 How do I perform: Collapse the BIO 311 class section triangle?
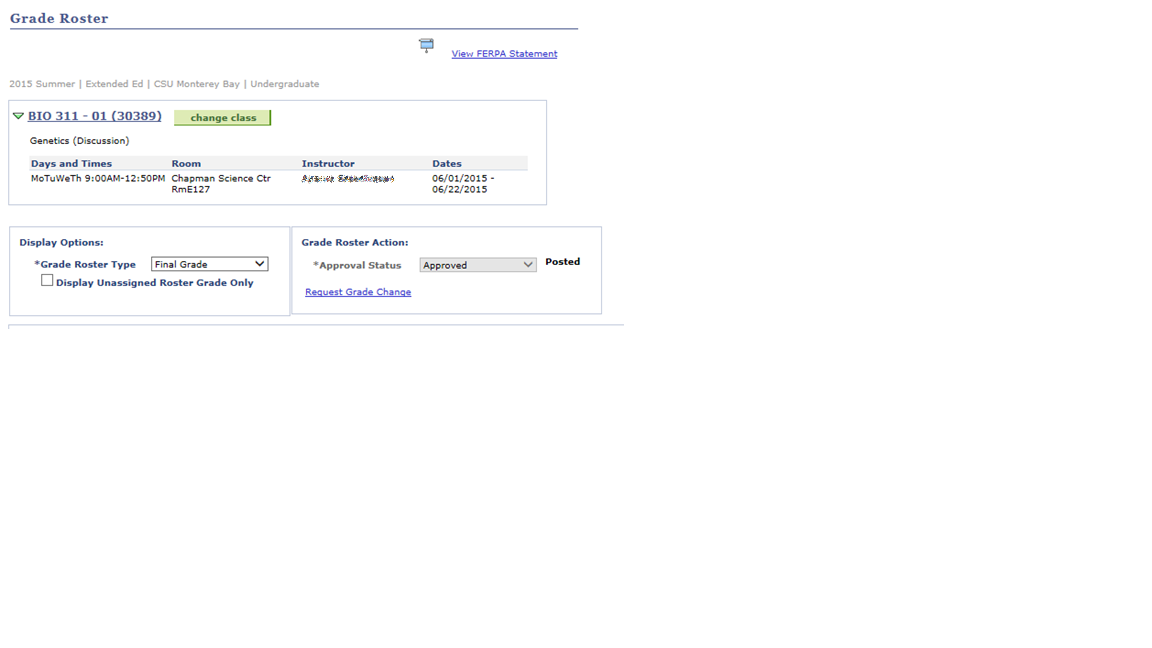pyautogui.click(x=18, y=116)
